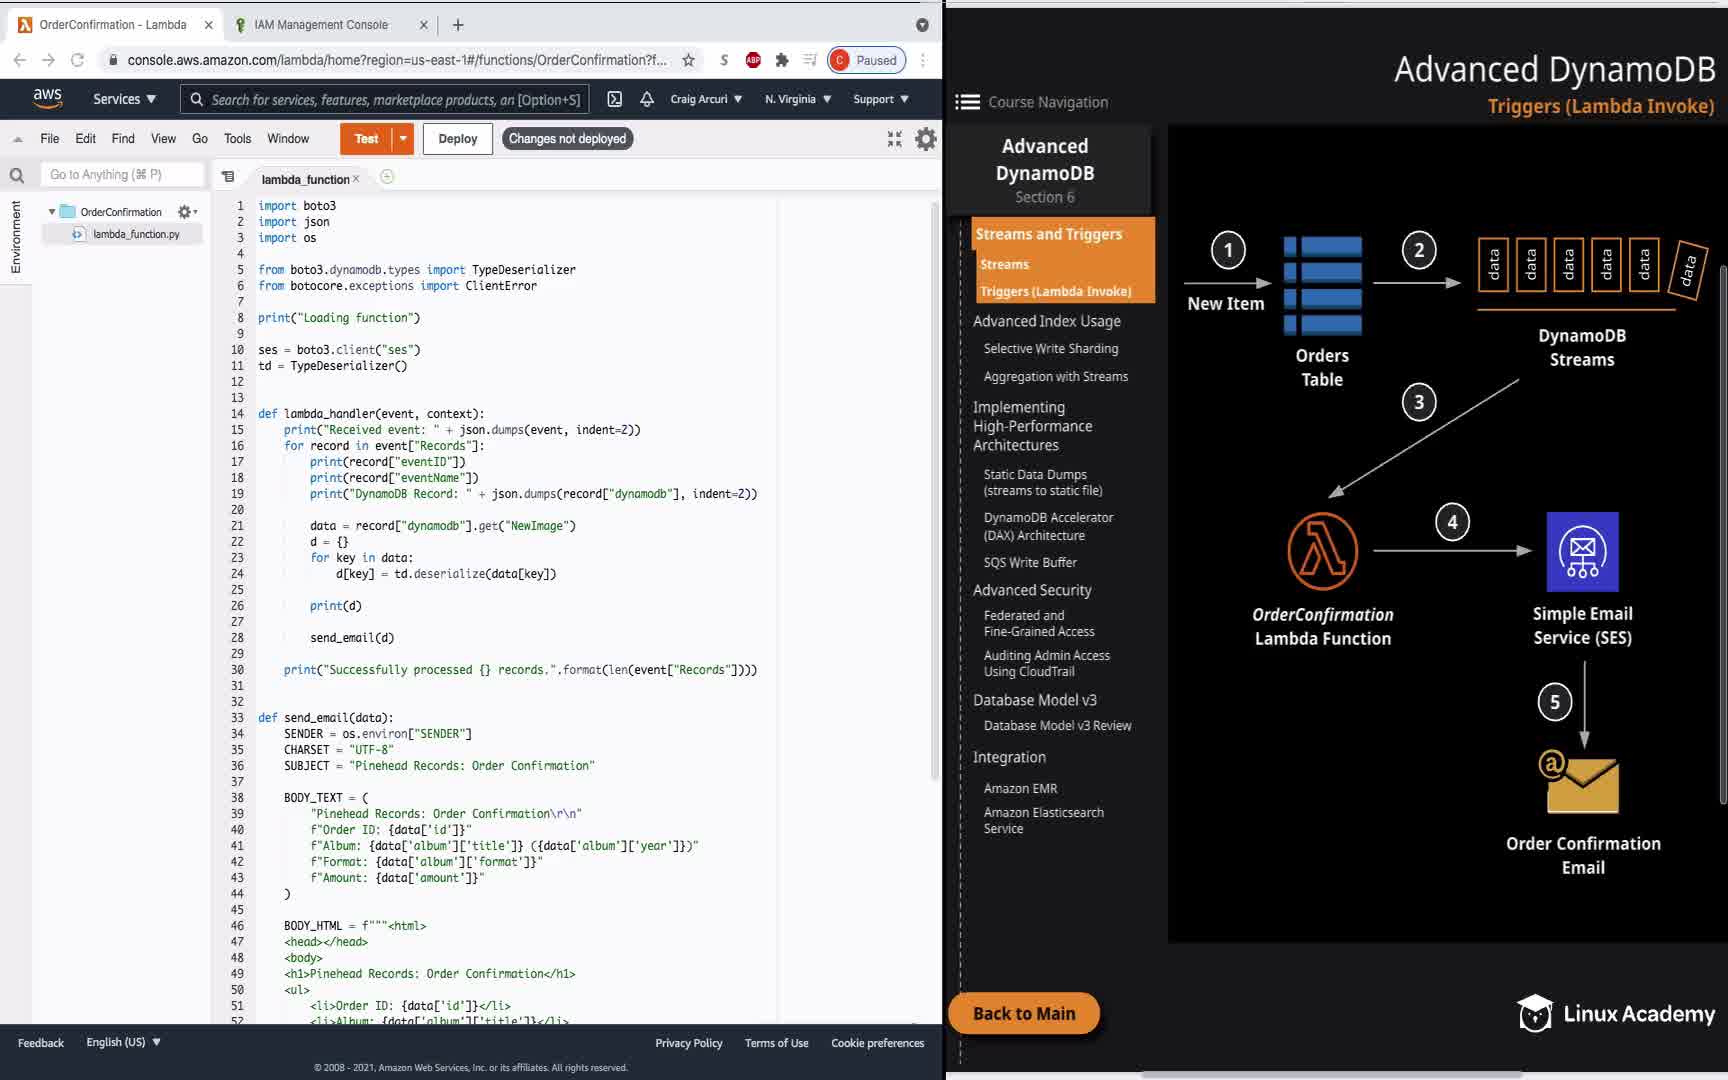Viewport: 1728px width, 1080px height.
Task: Click the browser address bar
Action: tap(397, 60)
